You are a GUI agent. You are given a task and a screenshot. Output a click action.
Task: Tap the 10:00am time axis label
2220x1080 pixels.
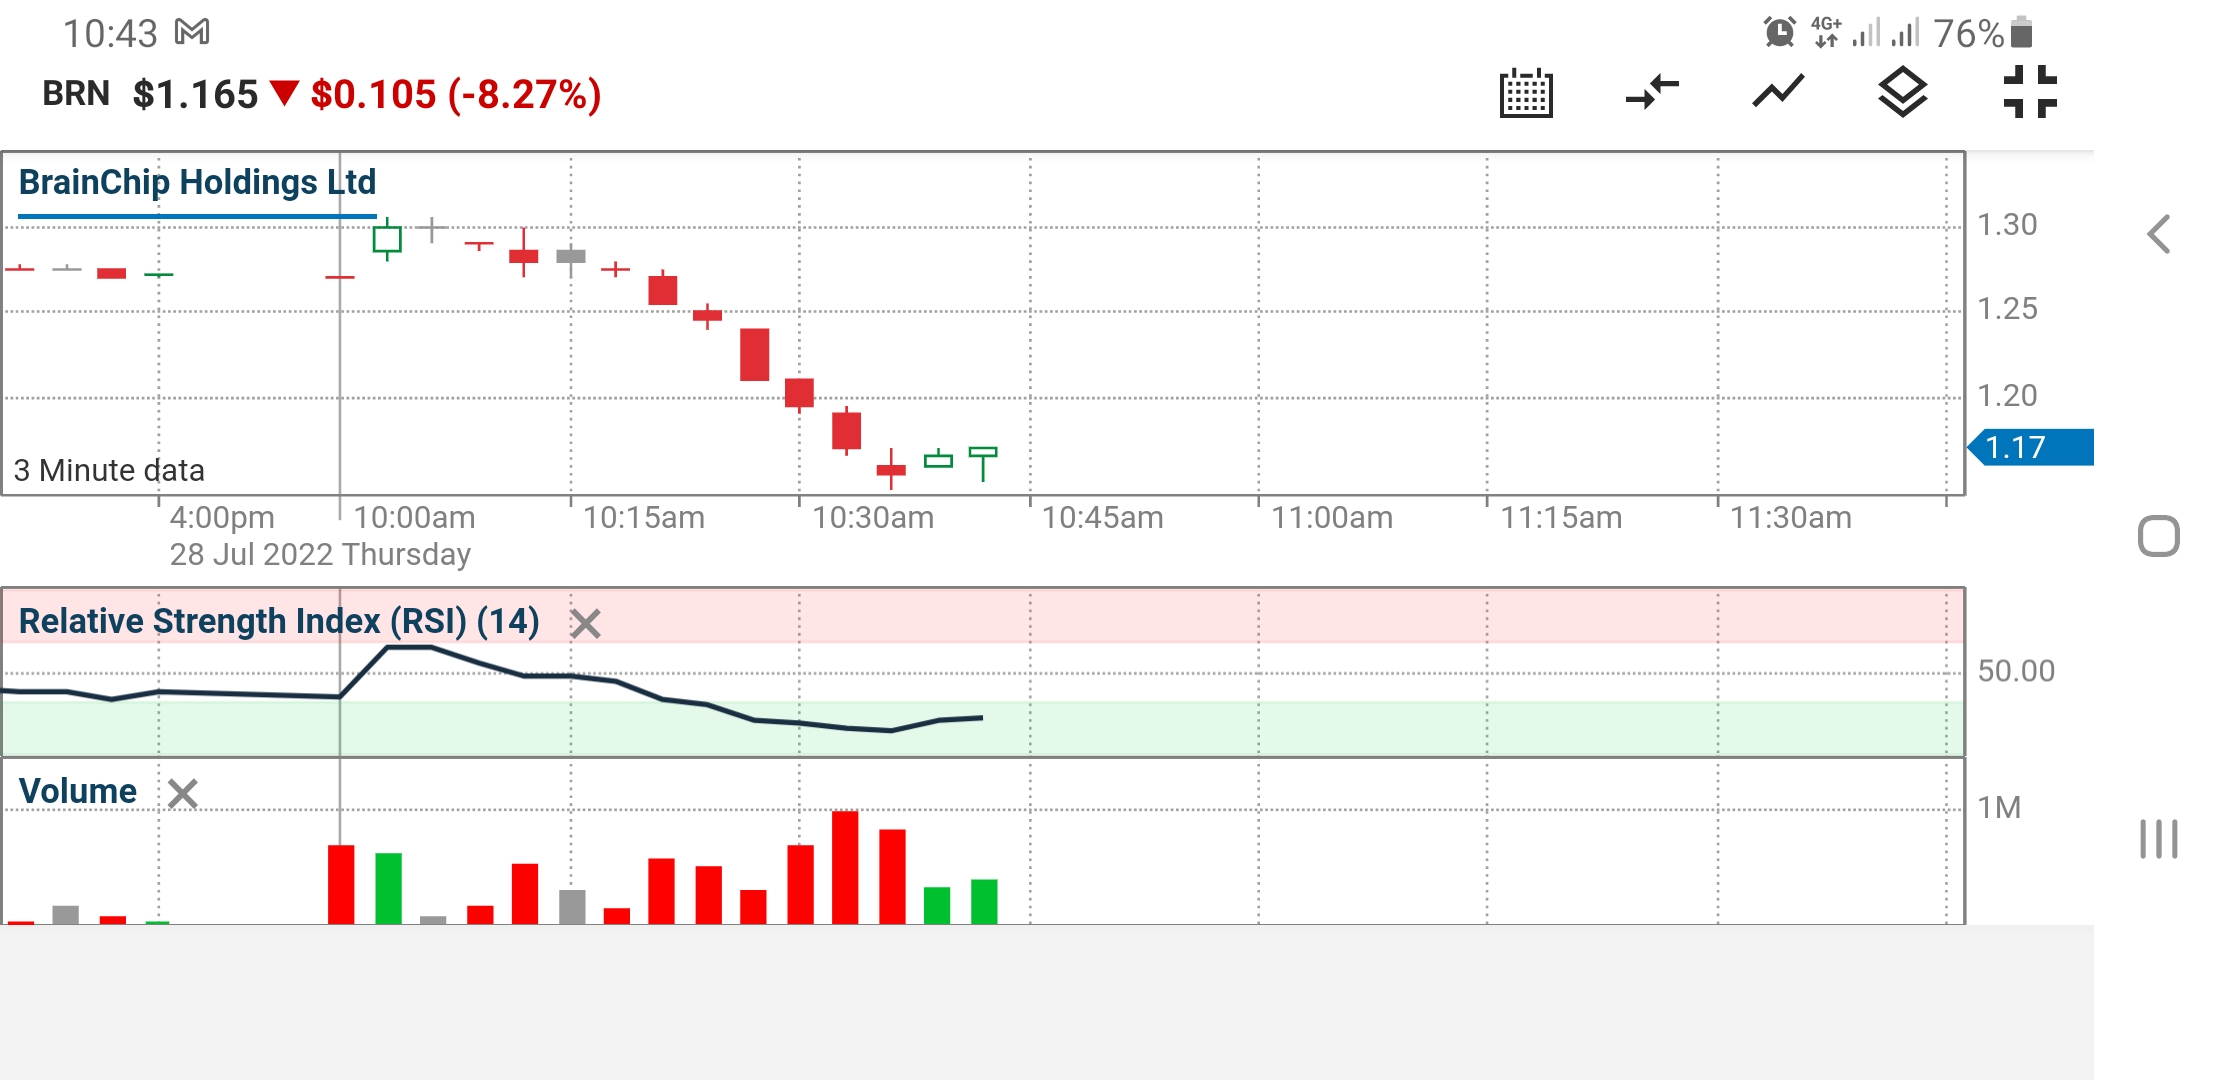pos(414,518)
